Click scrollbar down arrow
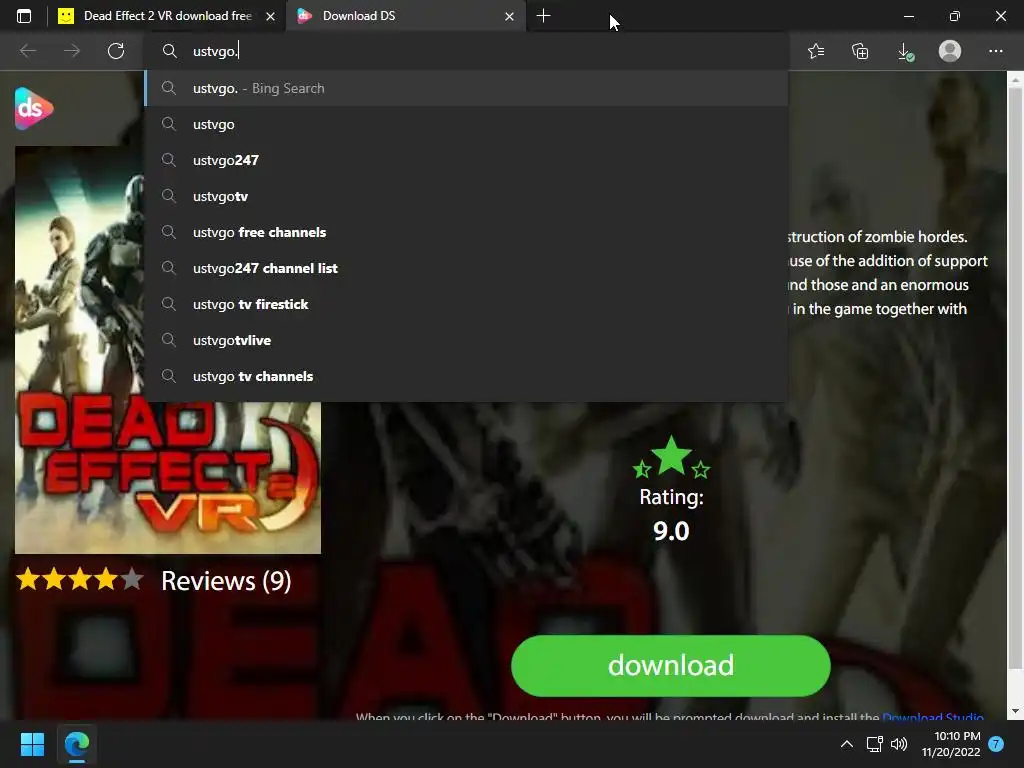Screen dimensions: 1024x768 pyautogui.click(x=1015, y=711)
